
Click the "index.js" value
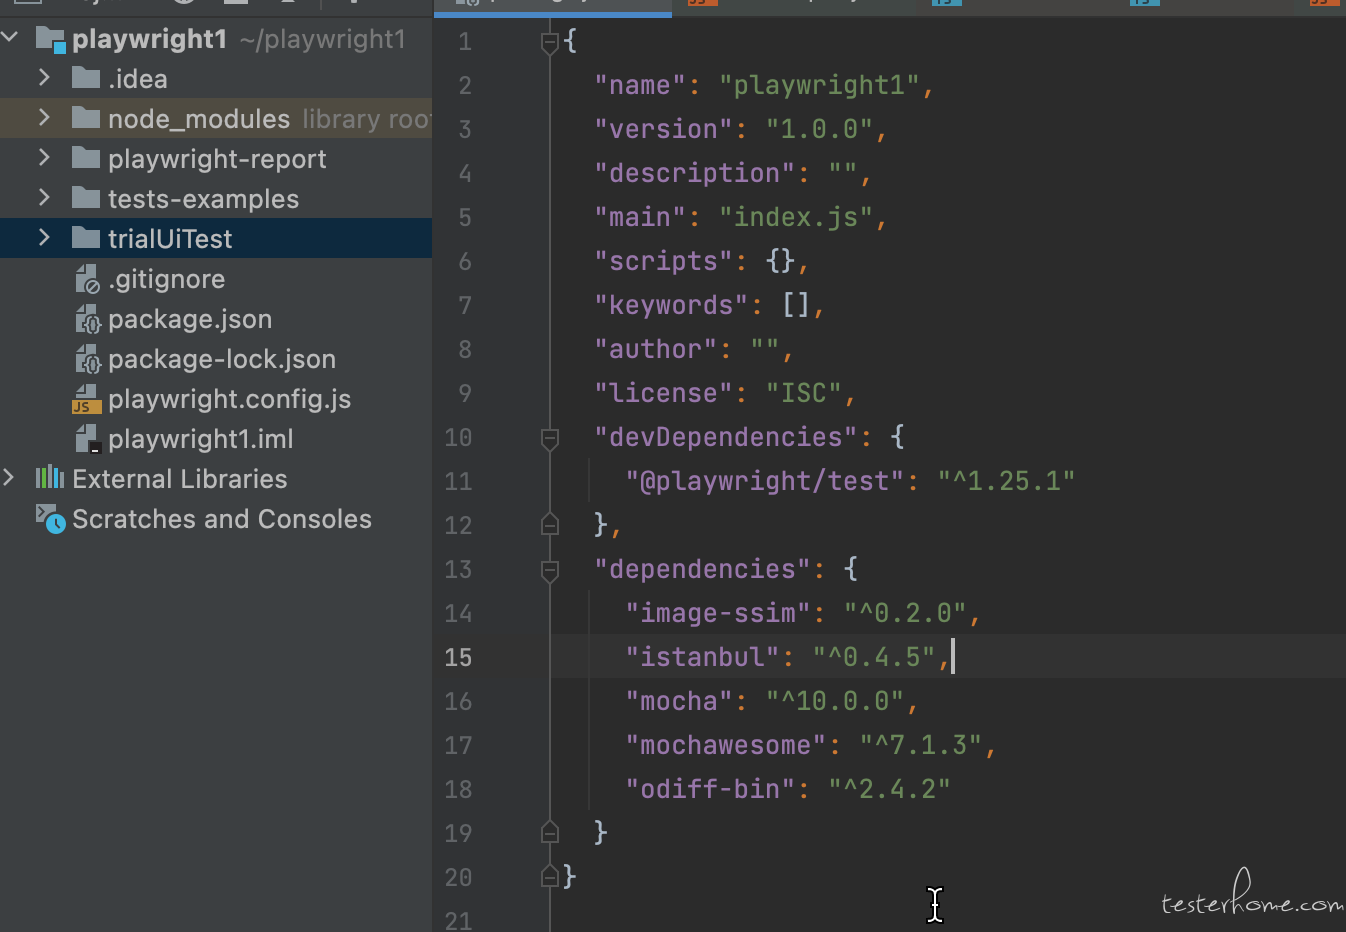point(796,217)
